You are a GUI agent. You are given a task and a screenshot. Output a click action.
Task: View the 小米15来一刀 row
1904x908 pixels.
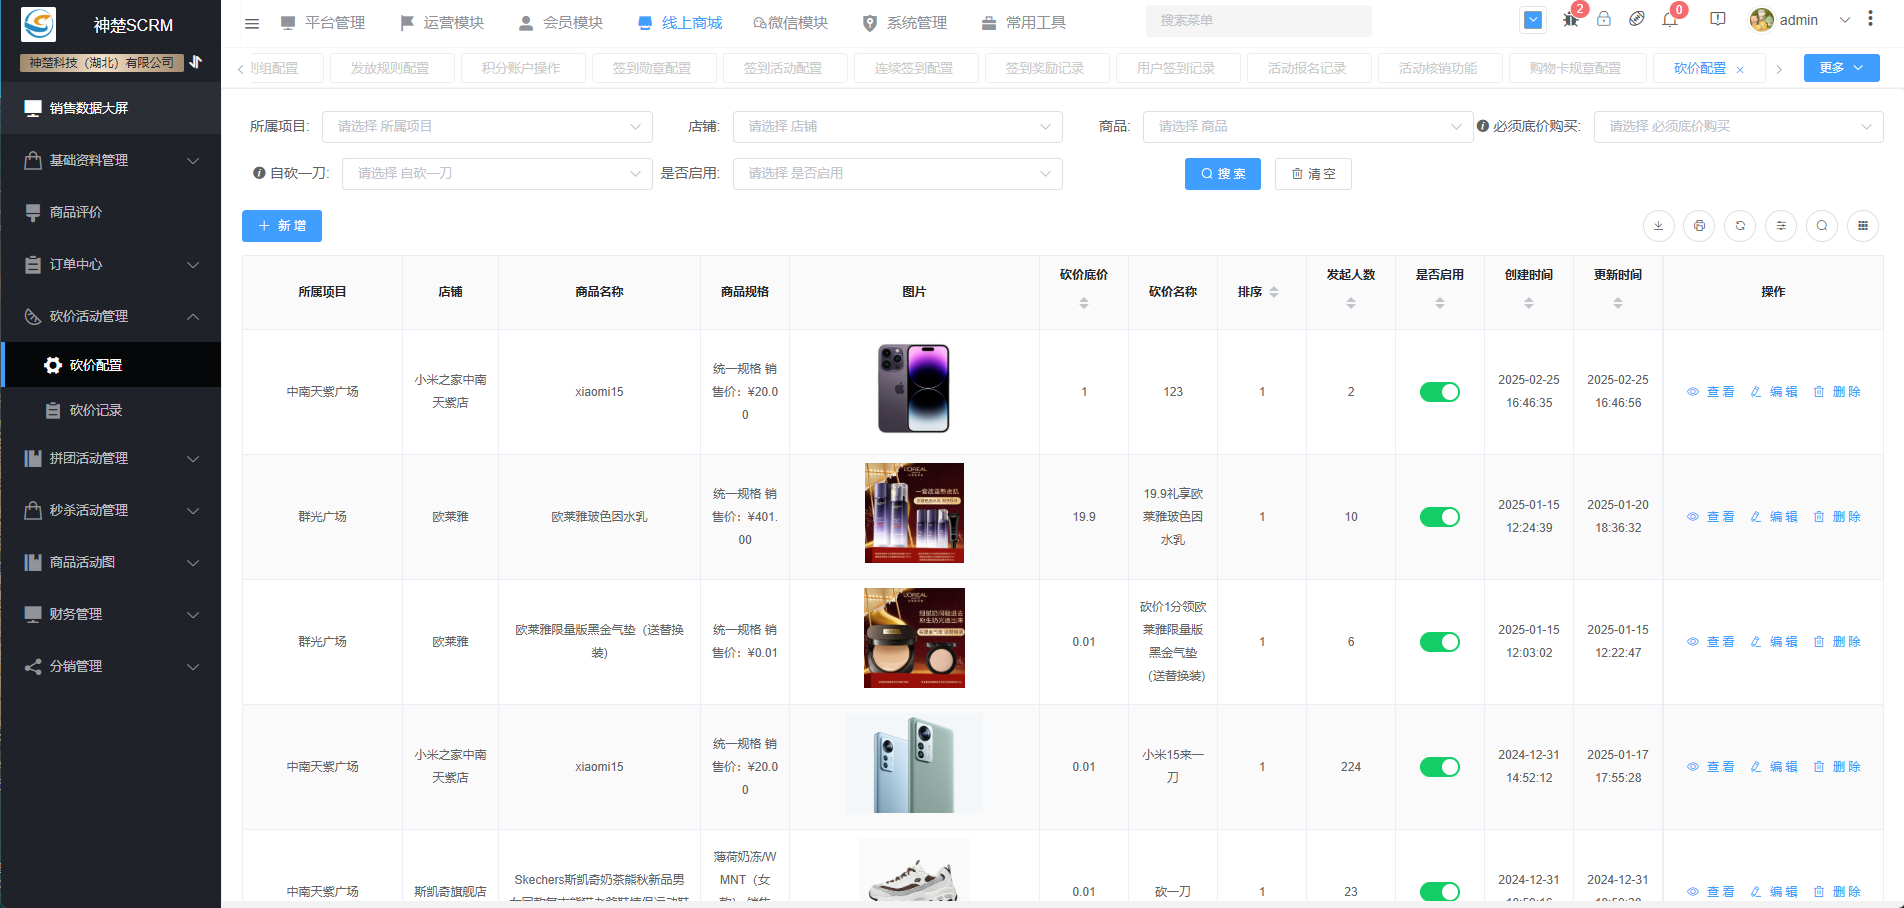coord(1711,767)
